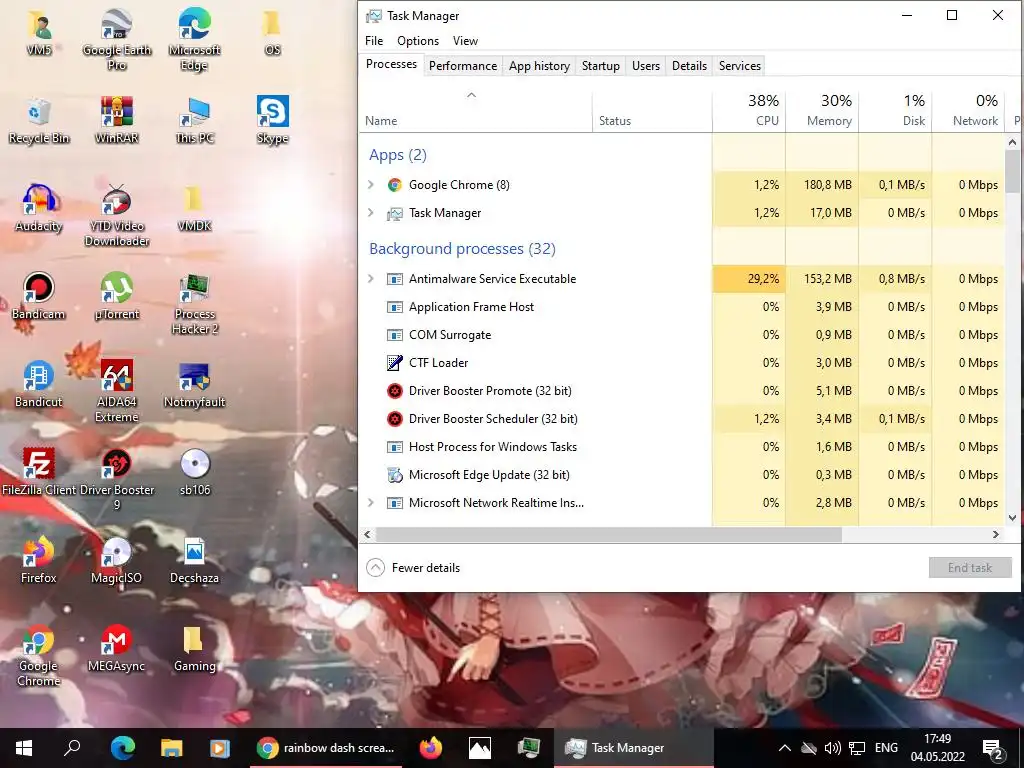Switch to the Users tab
Screen dimensions: 1024x768
[646, 66]
